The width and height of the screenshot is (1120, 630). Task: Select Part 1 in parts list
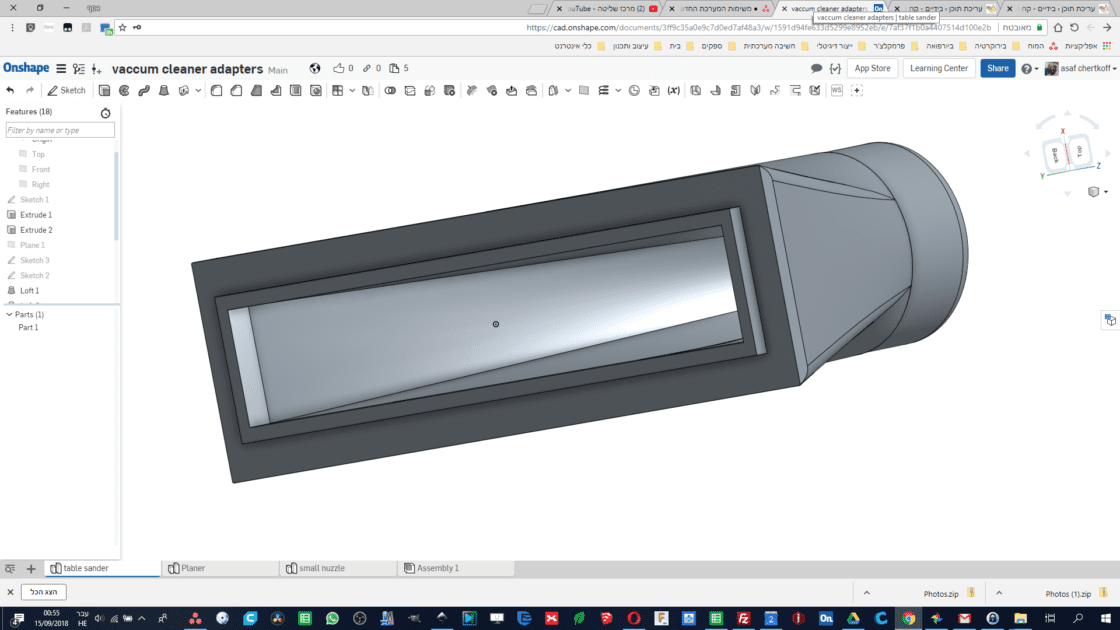coord(29,327)
